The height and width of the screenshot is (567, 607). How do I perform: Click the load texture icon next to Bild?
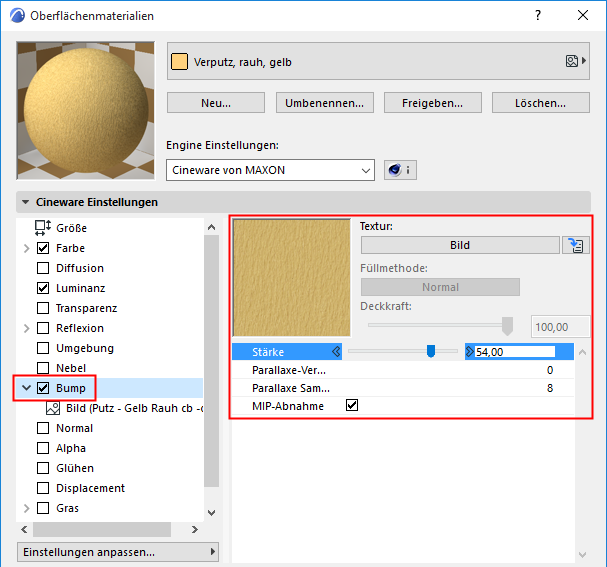click(576, 245)
